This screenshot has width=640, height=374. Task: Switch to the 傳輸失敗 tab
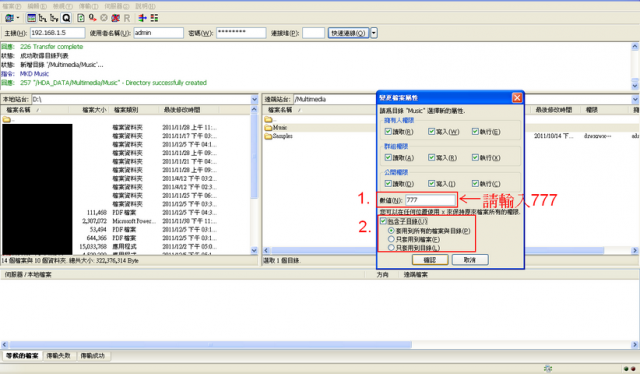(59, 356)
